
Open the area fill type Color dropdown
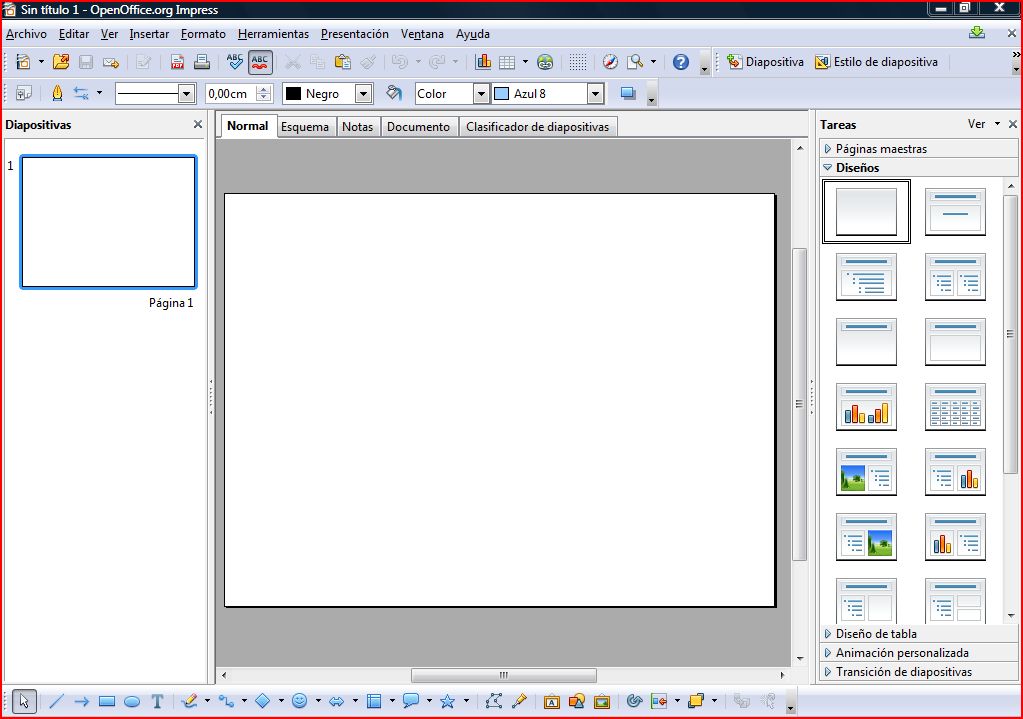click(x=481, y=94)
